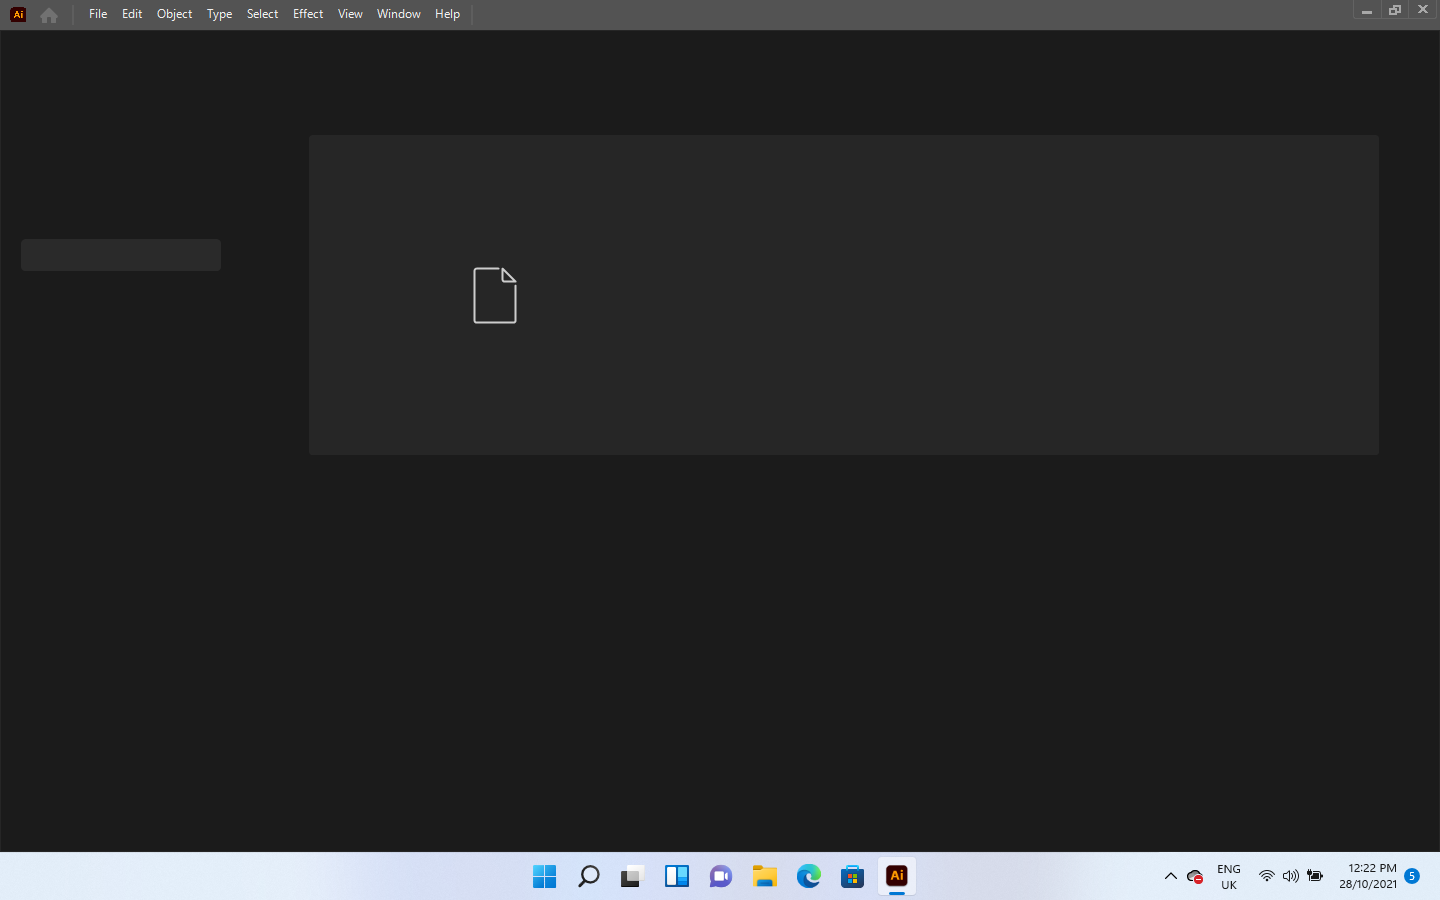The height and width of the screenshot is (900, 1440).
Task: Open the Effect menu
Action: click(307, 14)
